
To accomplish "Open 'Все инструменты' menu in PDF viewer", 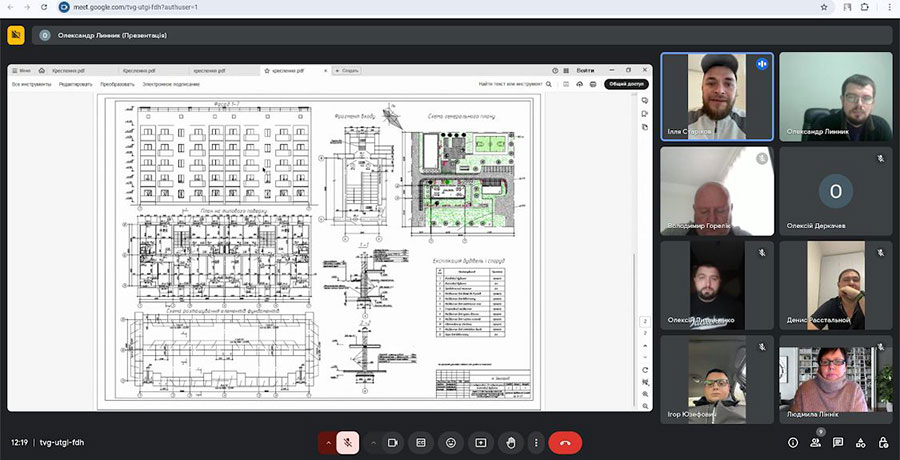I will 30,84.
